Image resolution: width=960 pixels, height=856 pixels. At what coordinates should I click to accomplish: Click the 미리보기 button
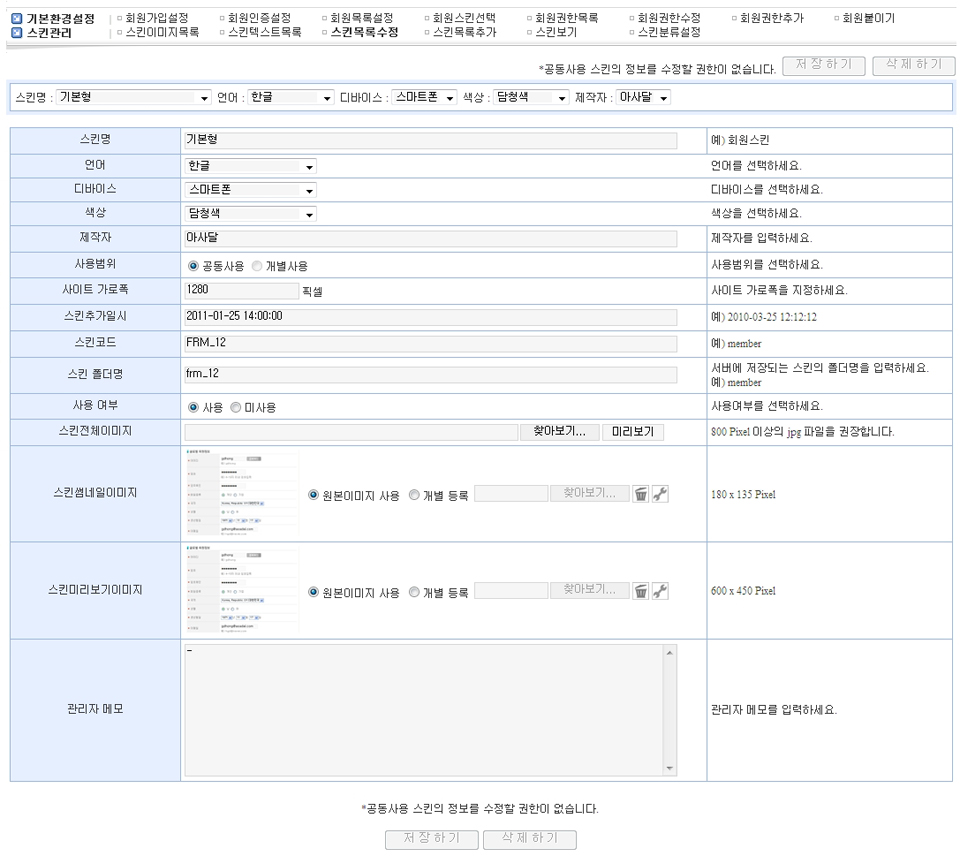pyautogui.click(x=632, y=432)
